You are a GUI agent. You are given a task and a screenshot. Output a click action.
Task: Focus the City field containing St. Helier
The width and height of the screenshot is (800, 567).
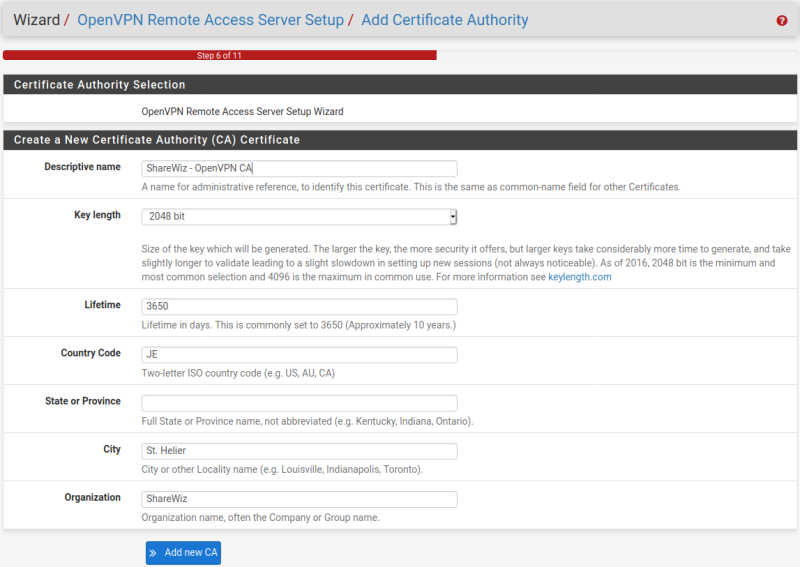[299, 451]
